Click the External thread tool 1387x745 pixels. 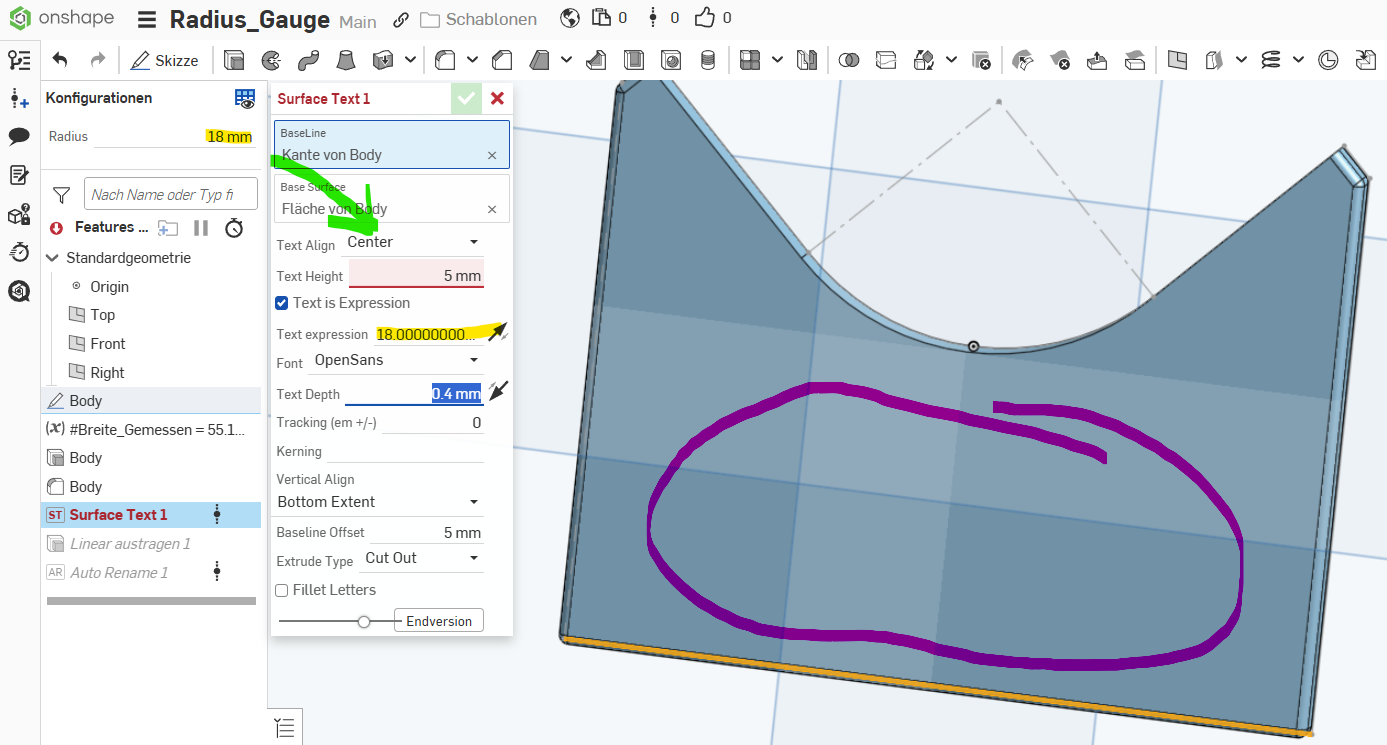click(x=708, y=60)
